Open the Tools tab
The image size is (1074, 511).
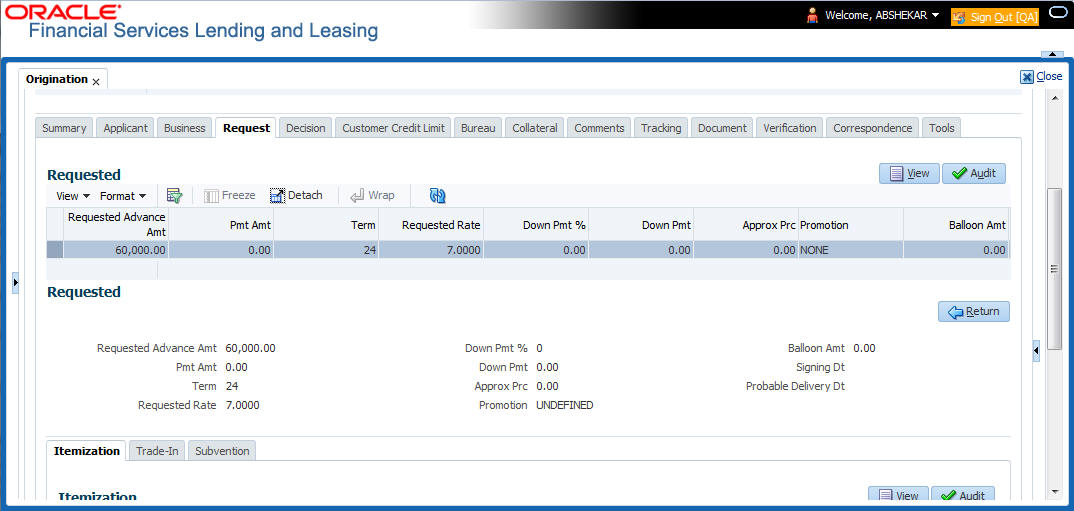click(942, 128)
